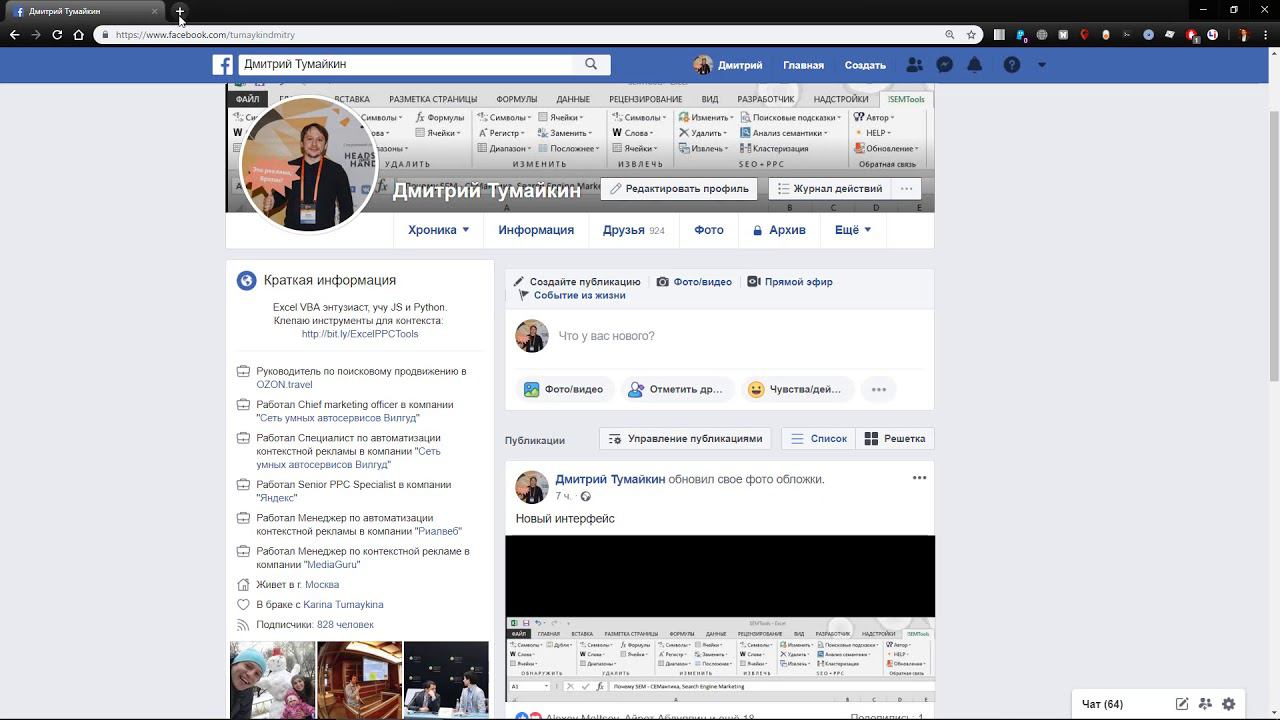Open the Messenger icon in top bar

click(x=944, y=65)
